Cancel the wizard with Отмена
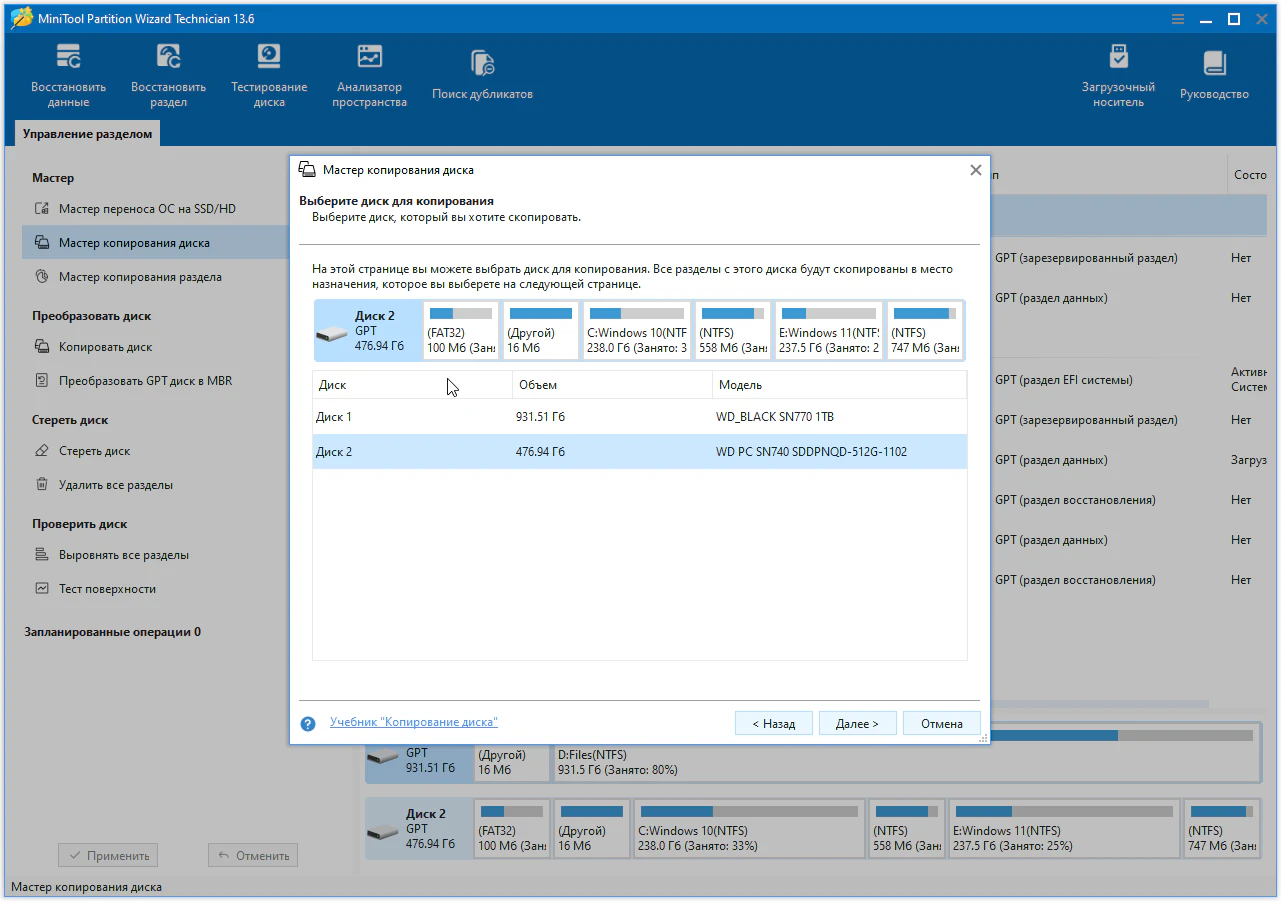 coord(941,723)
